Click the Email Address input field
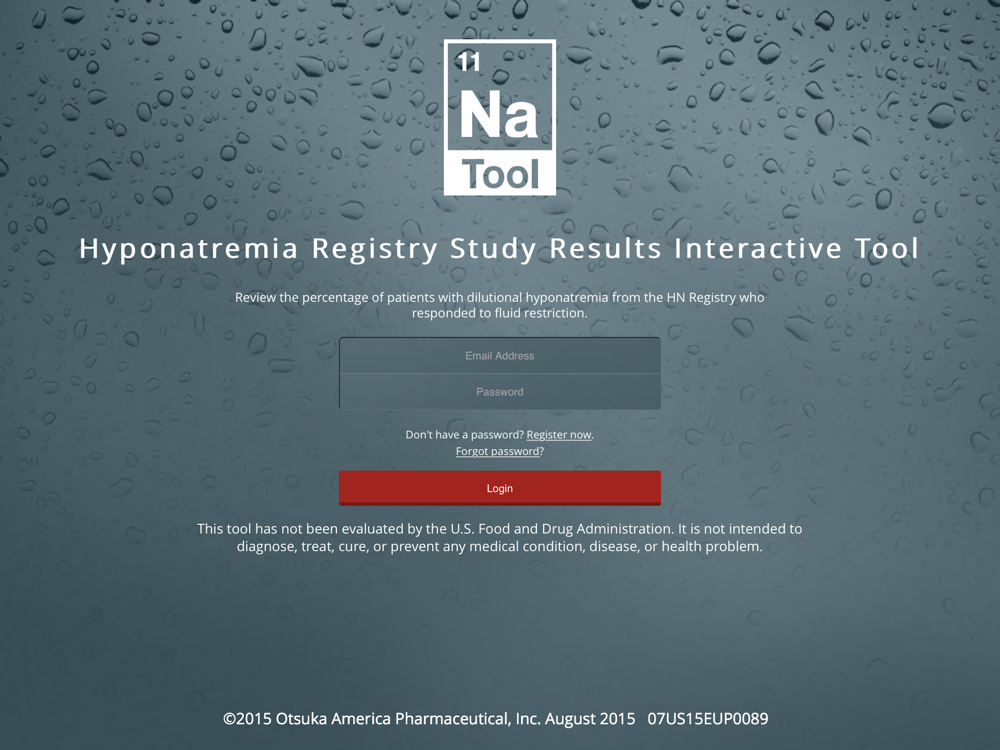Viewport: 1000px width, 750px height. click(x=499, y=355)
